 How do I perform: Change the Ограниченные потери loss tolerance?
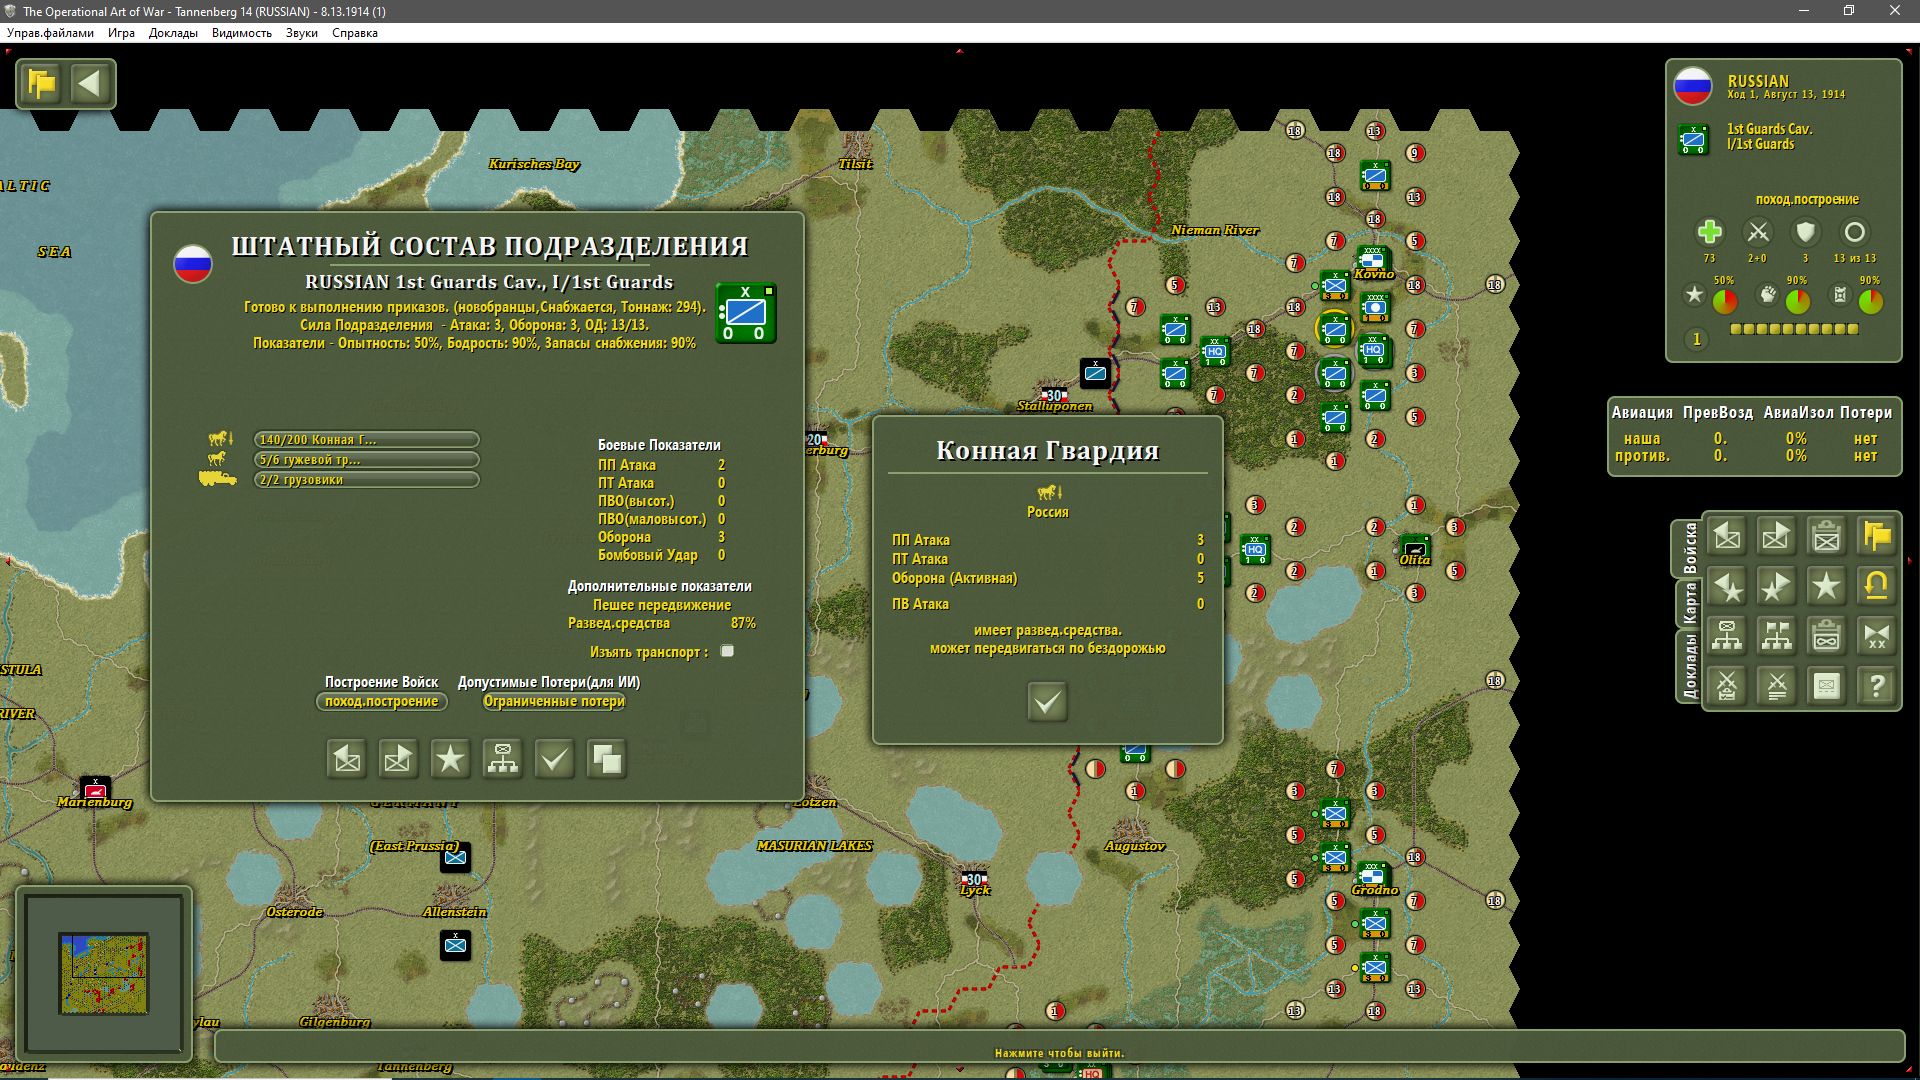point(553,702)
